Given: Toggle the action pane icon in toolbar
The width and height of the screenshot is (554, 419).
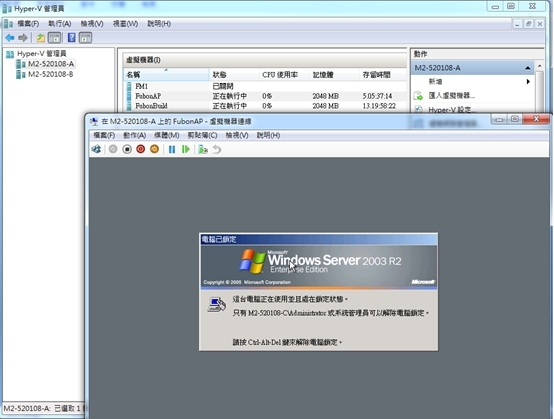Looking at the screenshot, I should coord(86,38).
